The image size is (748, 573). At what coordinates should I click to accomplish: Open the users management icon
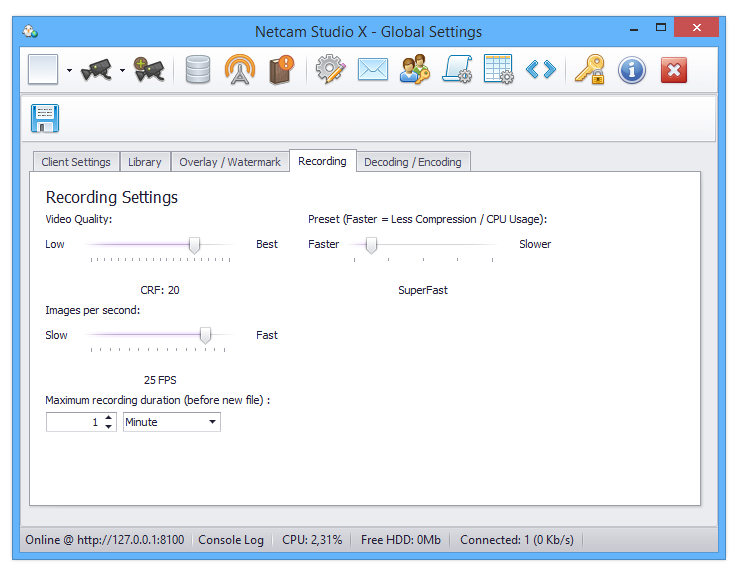(415, 70)
